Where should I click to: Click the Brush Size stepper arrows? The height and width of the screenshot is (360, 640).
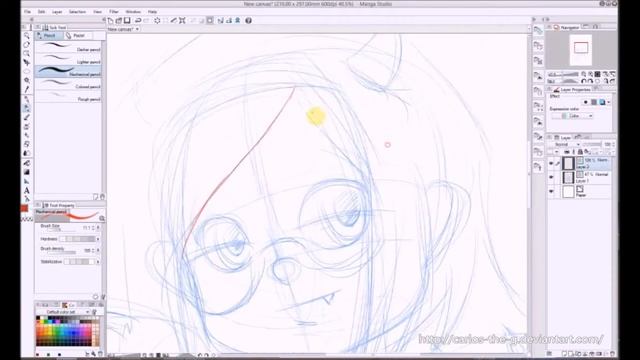(93, 228)
